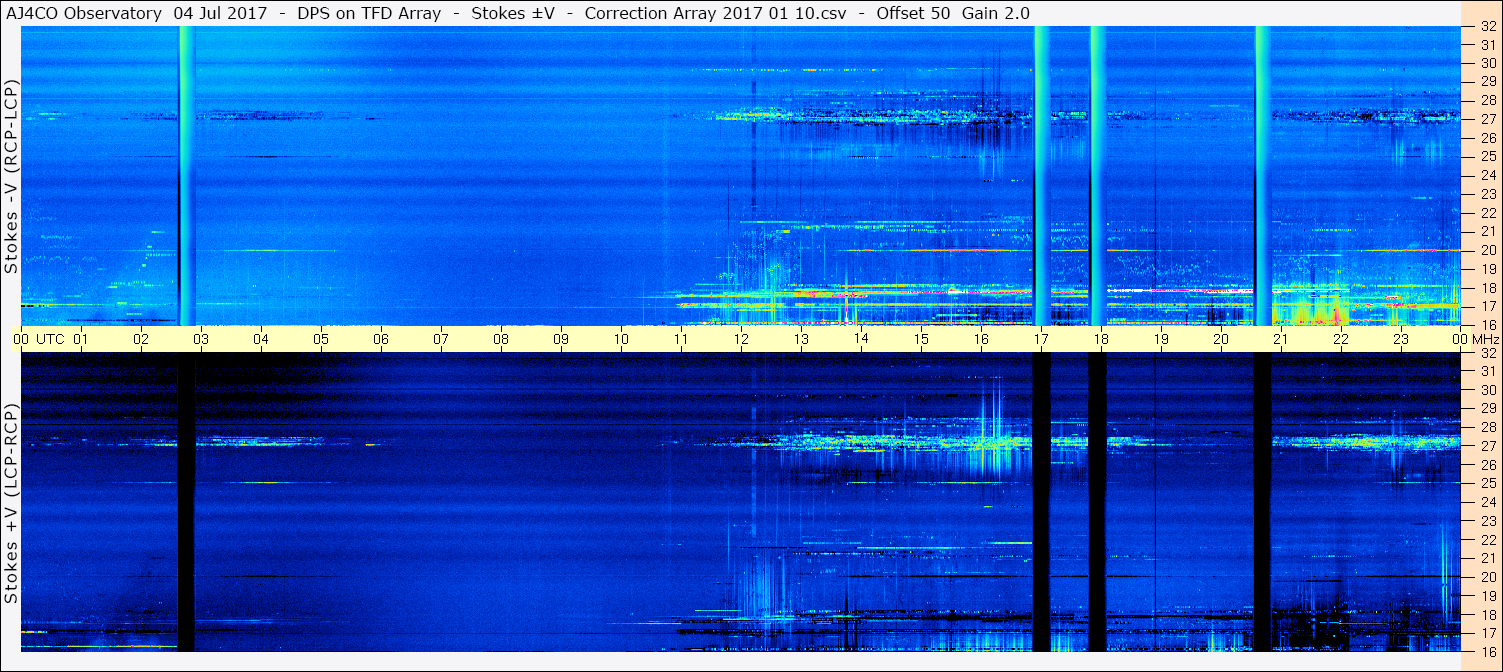This screenshot has height=672, width=1503.
Task: Click the 09 hour tick label
Action: [561, 339]
